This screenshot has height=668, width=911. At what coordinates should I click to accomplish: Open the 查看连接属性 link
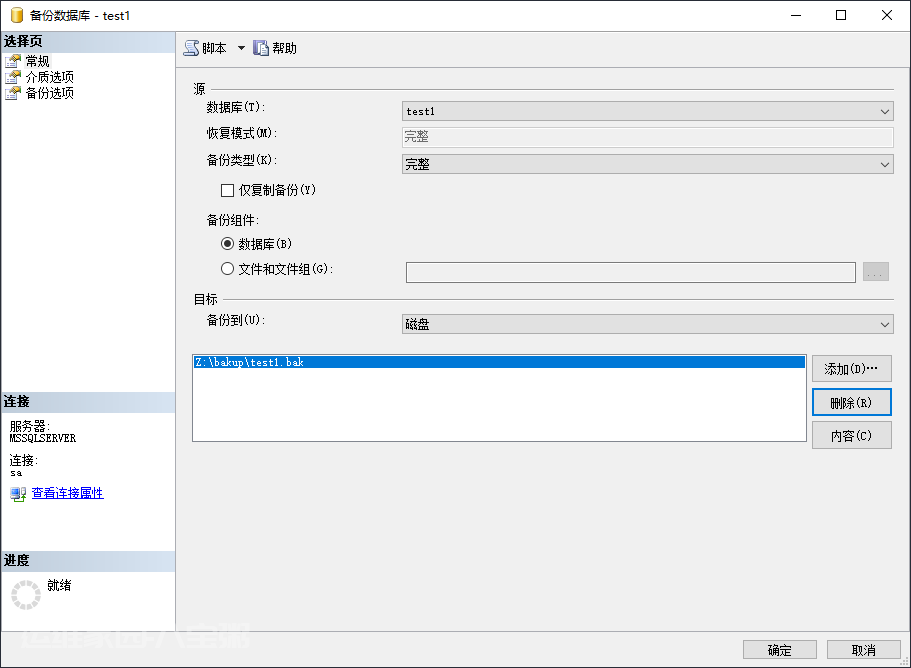[67, 493]
